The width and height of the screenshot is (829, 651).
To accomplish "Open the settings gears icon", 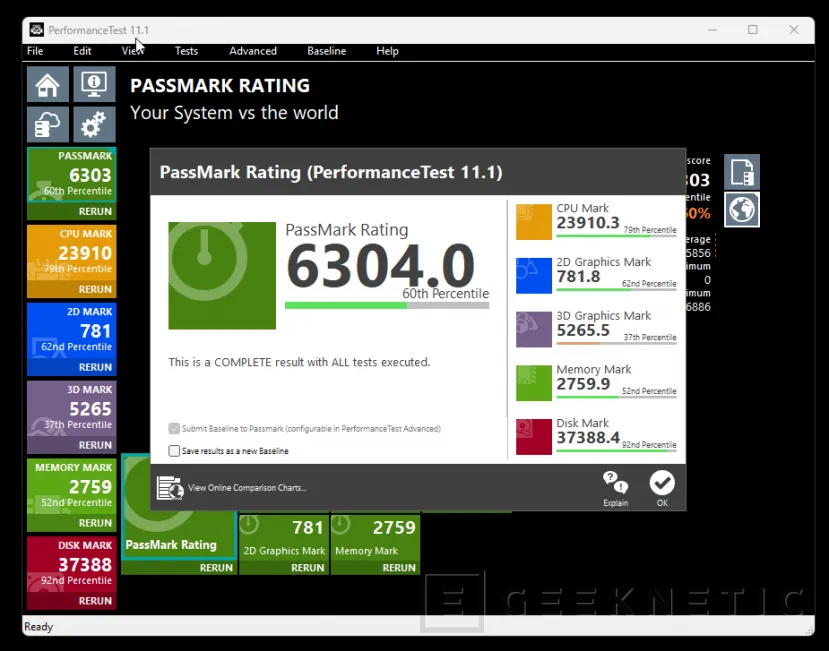I will (x=94, y=125).
